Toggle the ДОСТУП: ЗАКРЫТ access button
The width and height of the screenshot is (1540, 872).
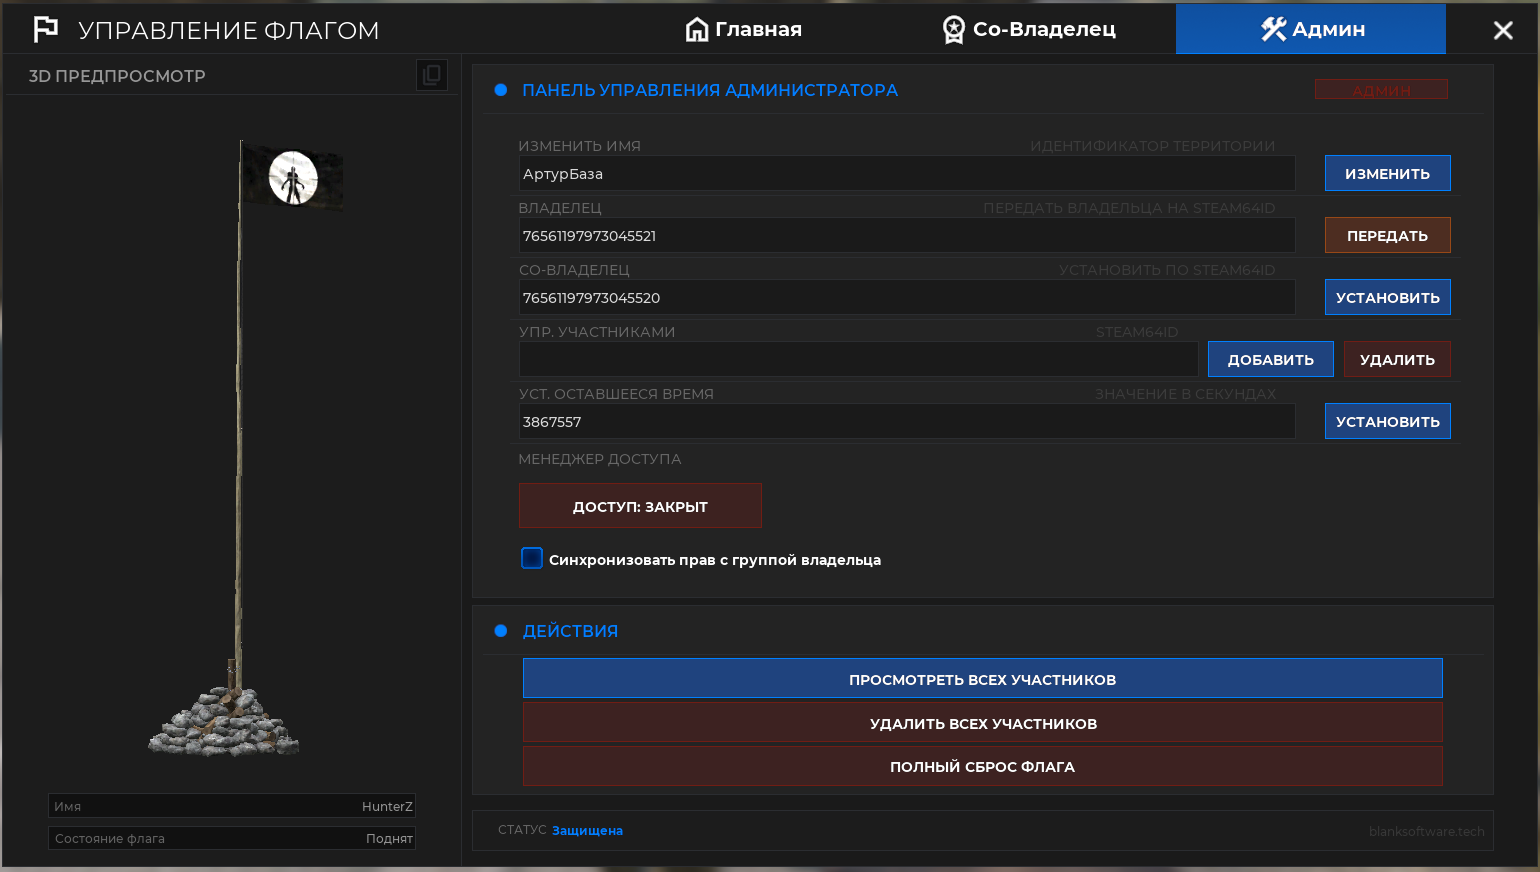click(640, 506)
